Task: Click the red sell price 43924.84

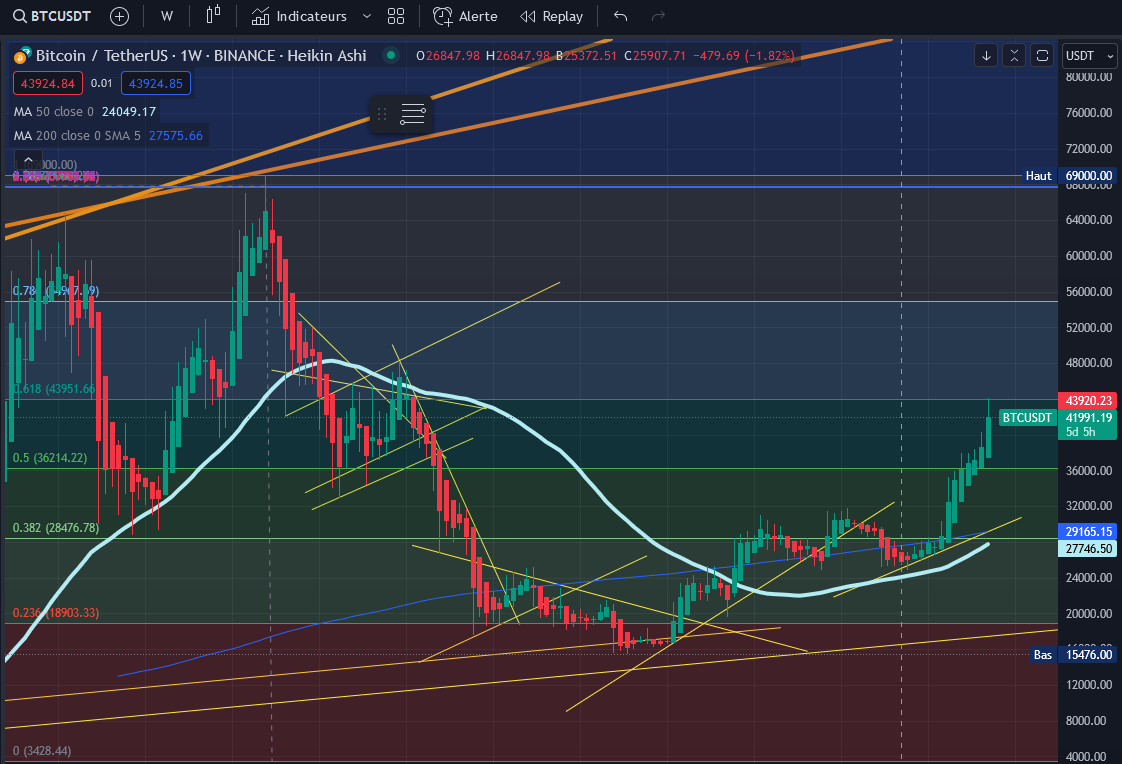Action: [x=48, y=83]
